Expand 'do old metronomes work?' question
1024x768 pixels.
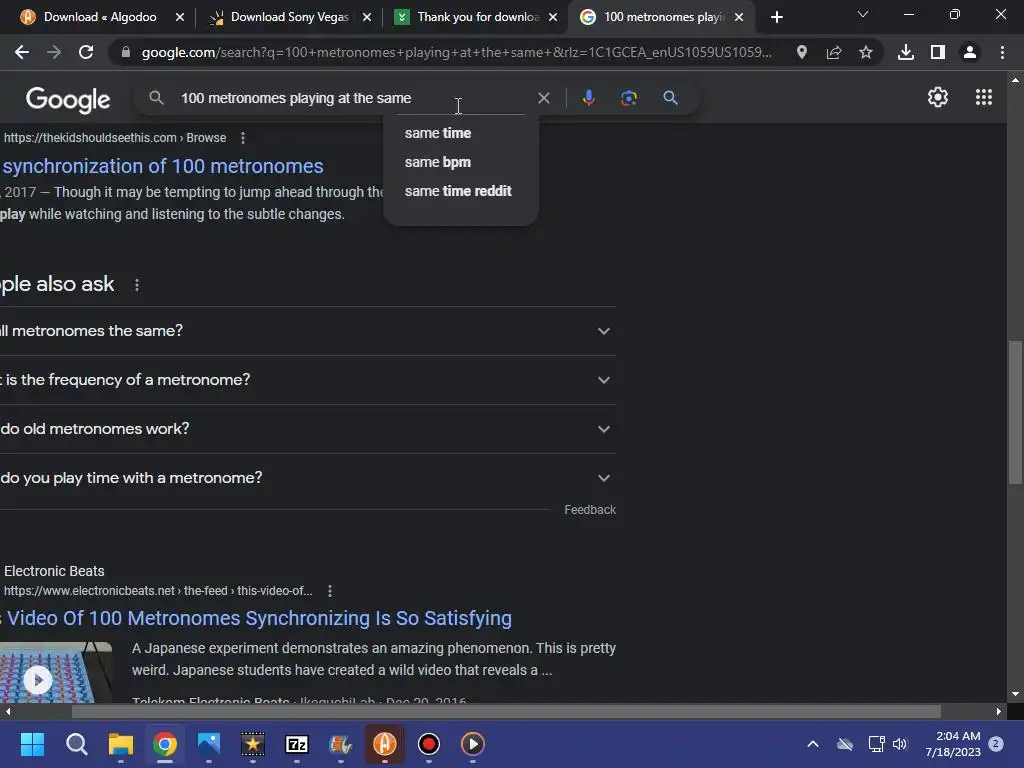[308, 429]
